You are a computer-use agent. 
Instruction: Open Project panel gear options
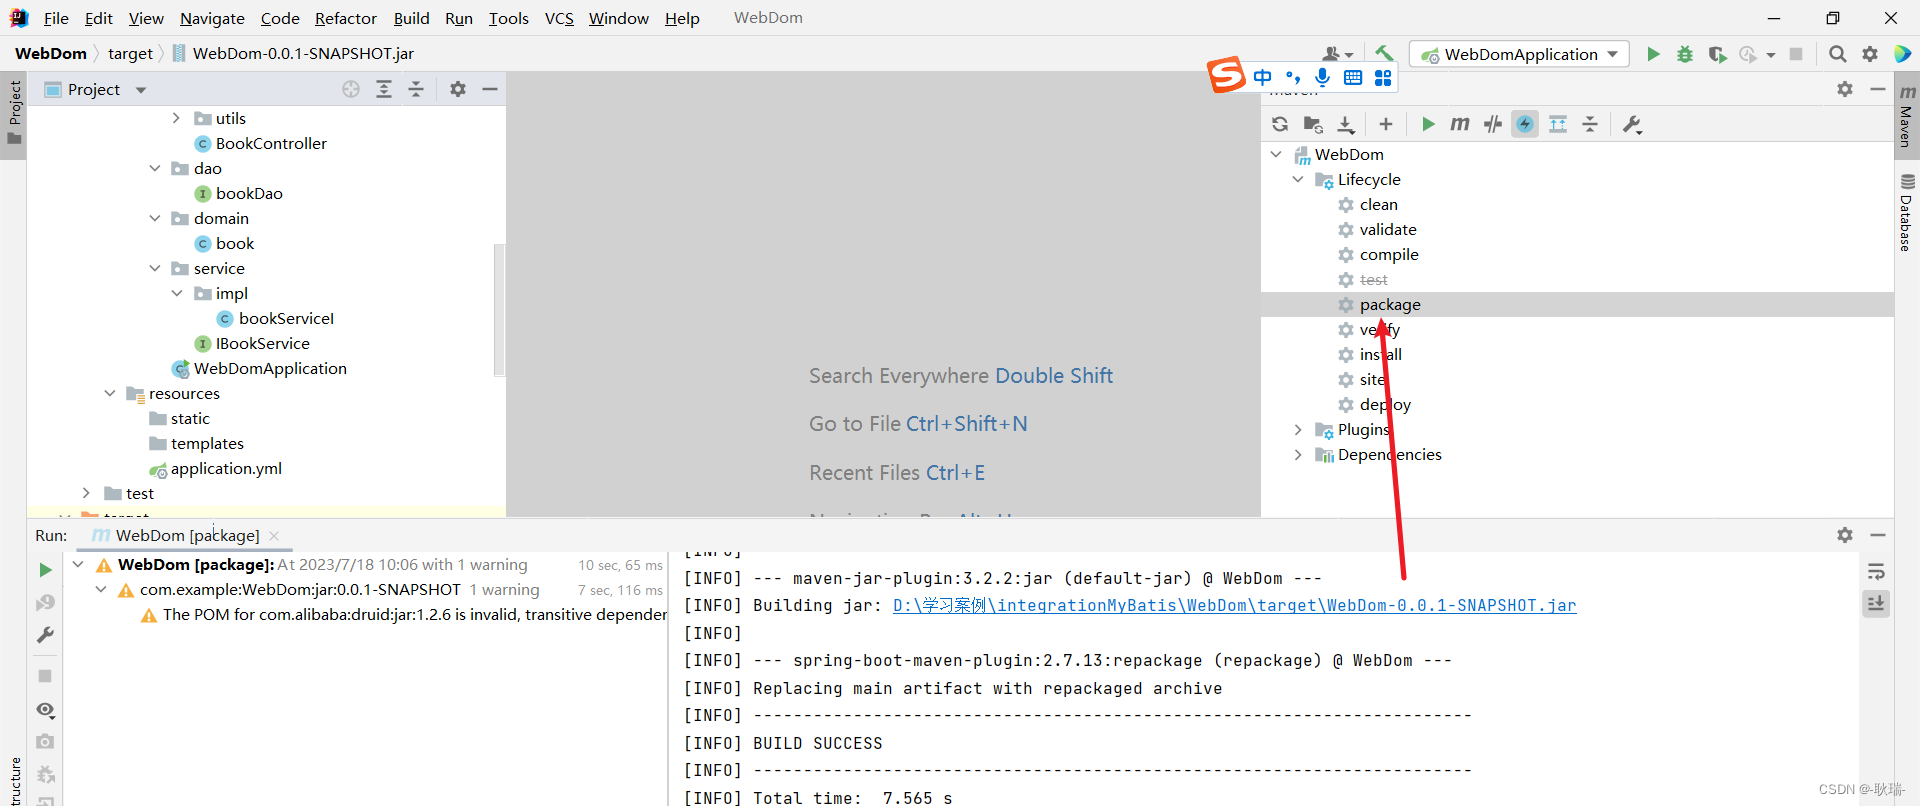(x=458, y=89)
